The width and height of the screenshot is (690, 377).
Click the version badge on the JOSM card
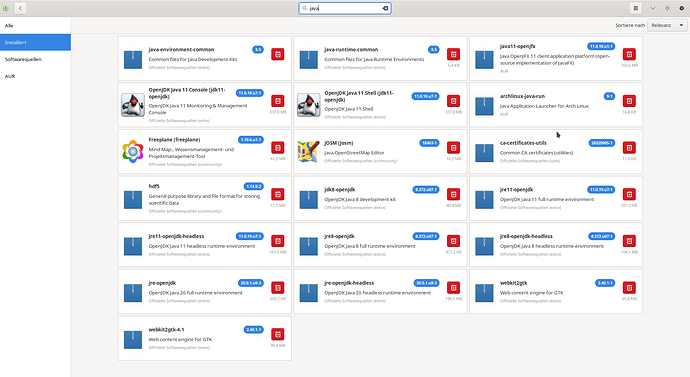pos(429,143)
